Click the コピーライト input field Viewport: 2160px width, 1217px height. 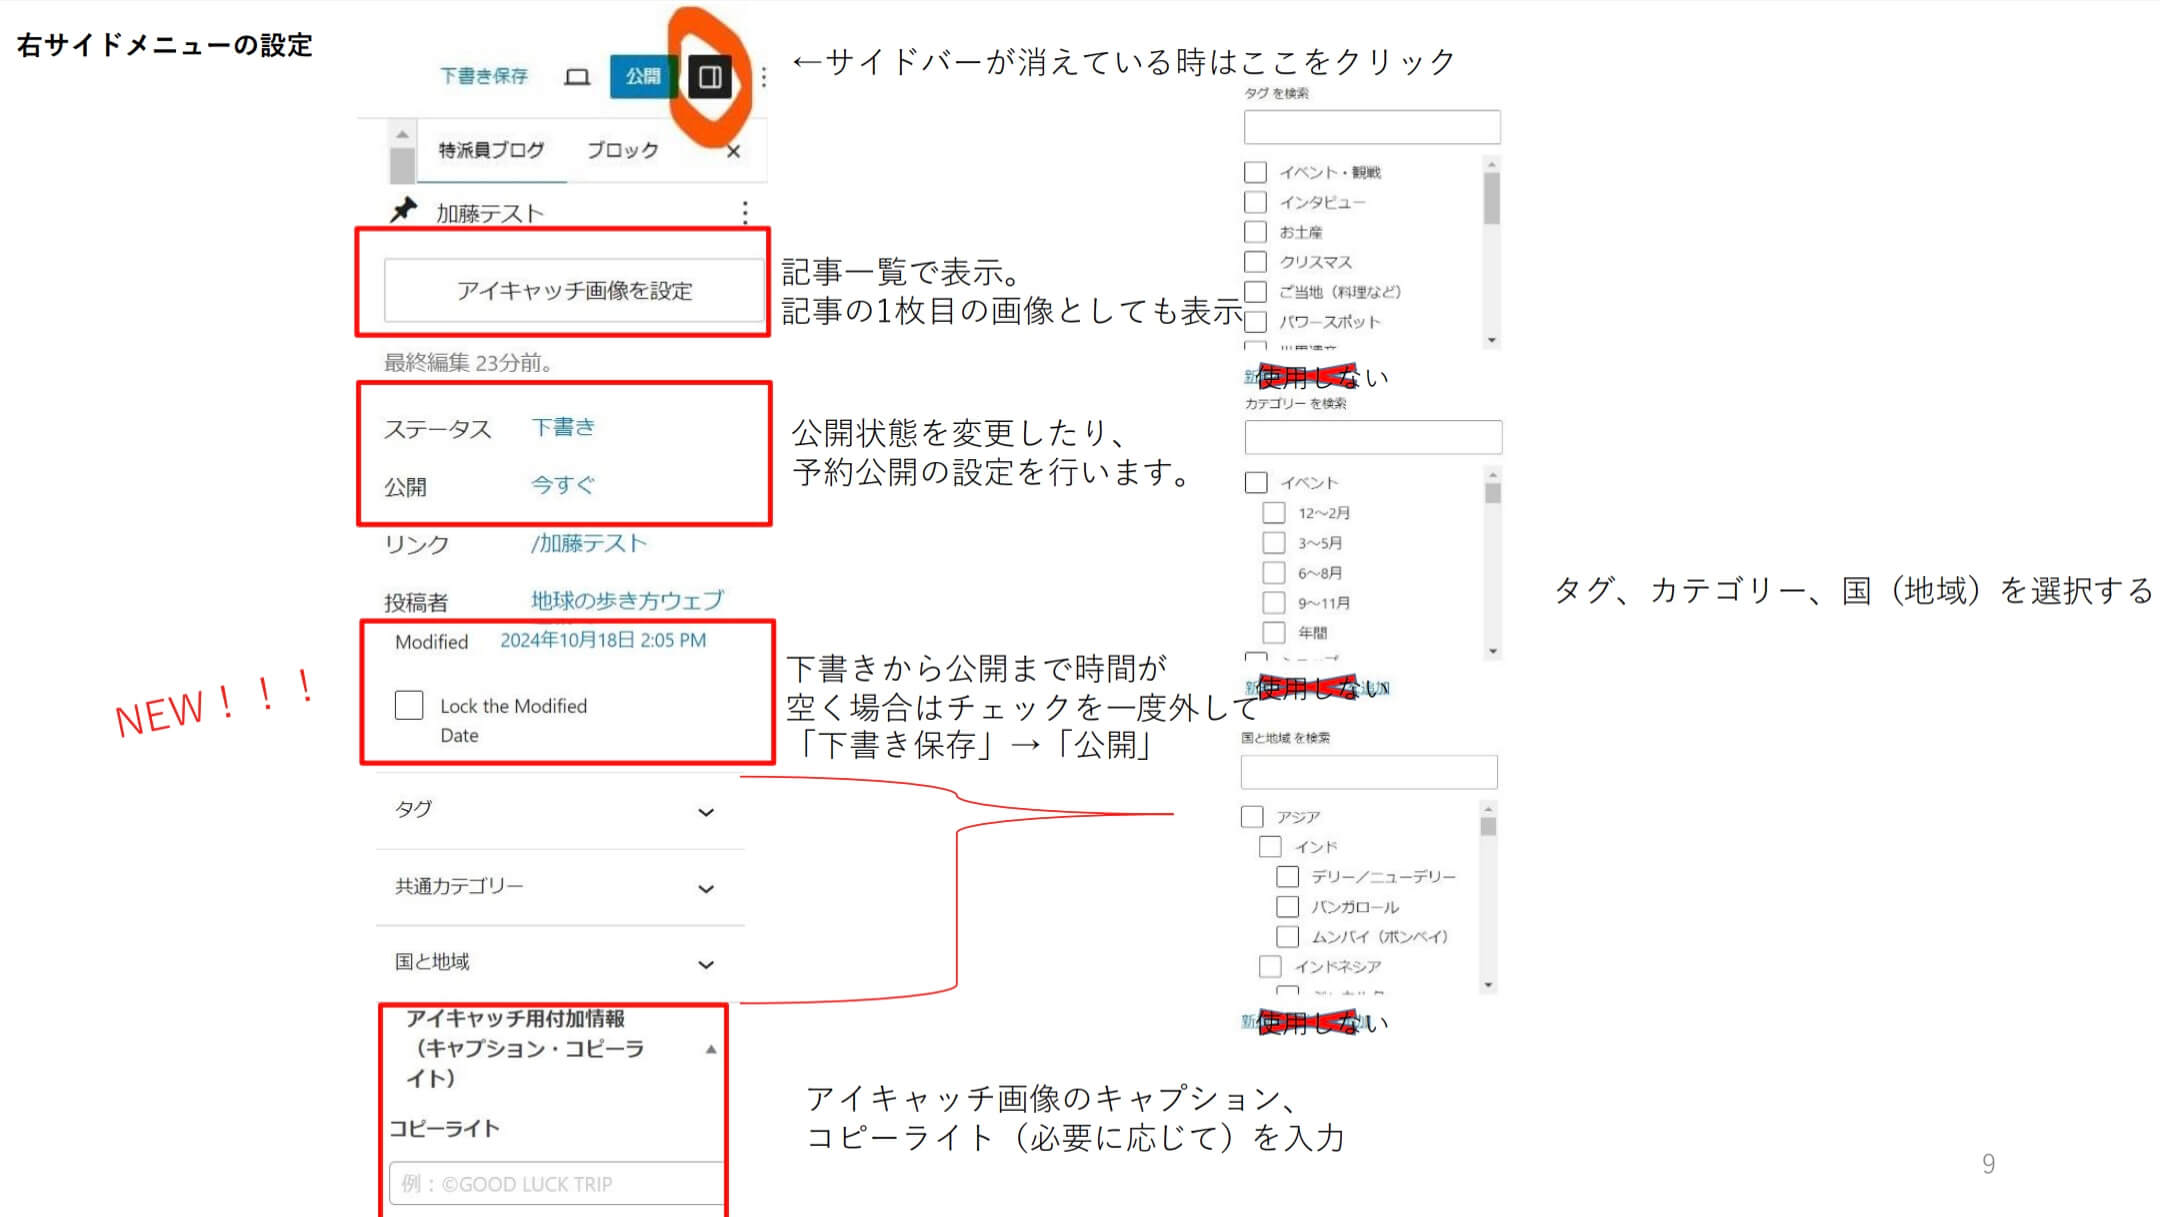point(568,1183)
